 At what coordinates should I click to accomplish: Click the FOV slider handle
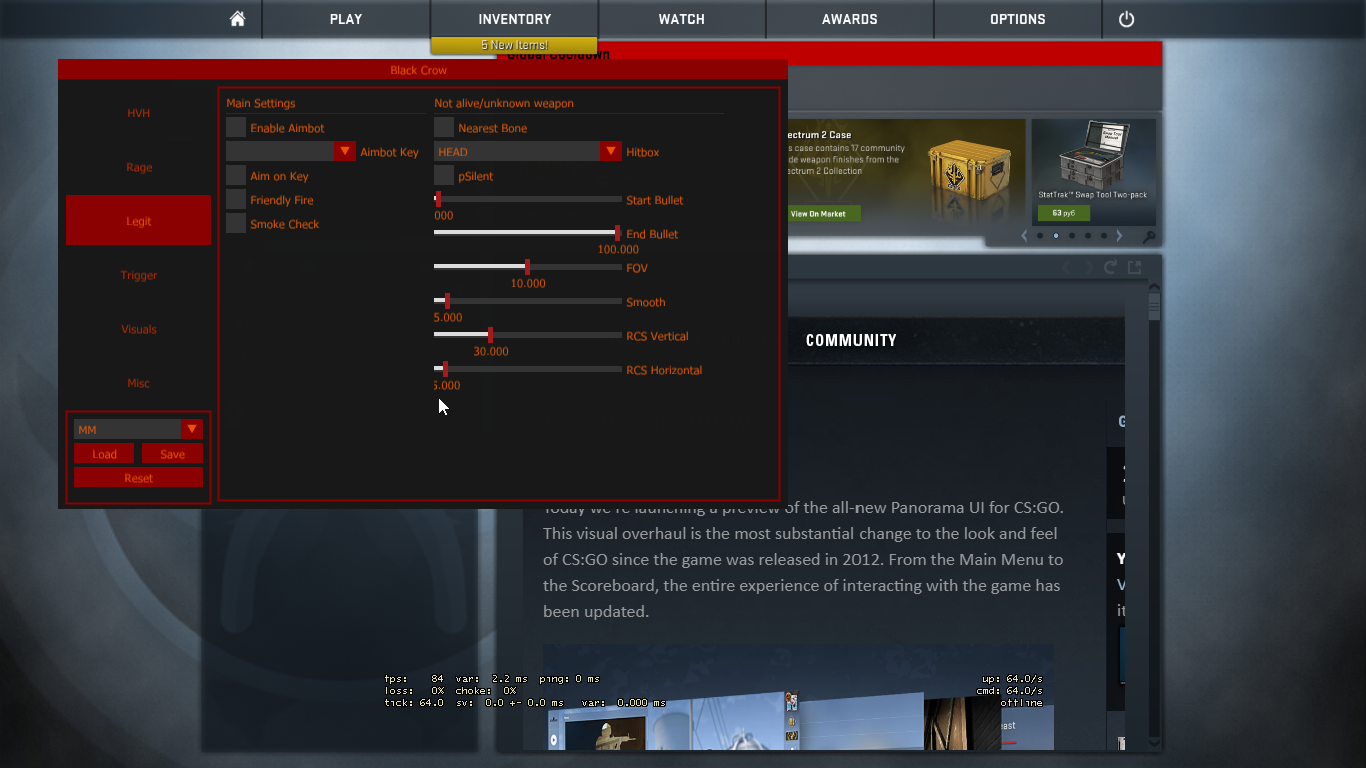click(x=527, y=267)
